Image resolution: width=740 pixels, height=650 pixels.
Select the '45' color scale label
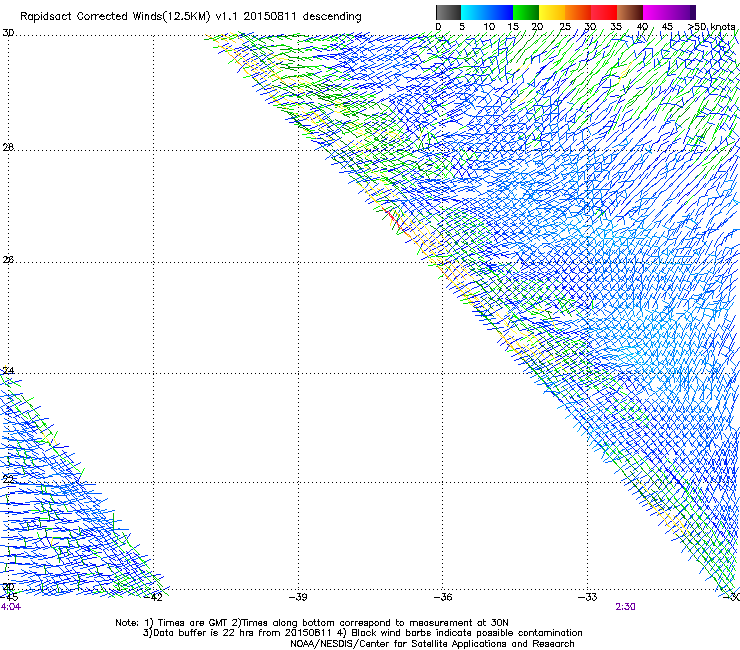tap(667, 27)
